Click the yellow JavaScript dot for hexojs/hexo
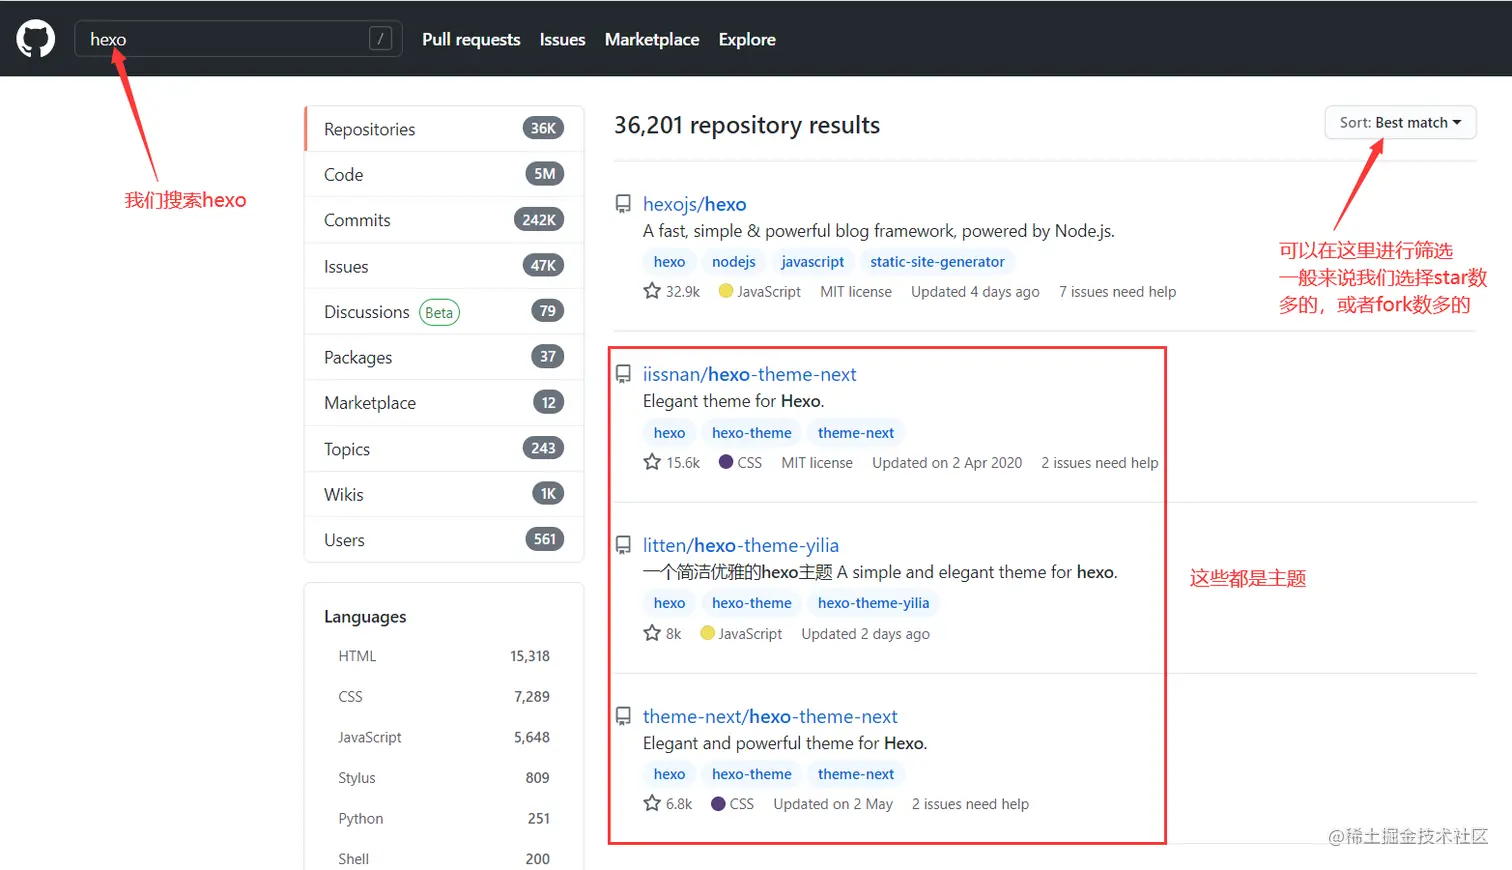 [x=726, y=291]
